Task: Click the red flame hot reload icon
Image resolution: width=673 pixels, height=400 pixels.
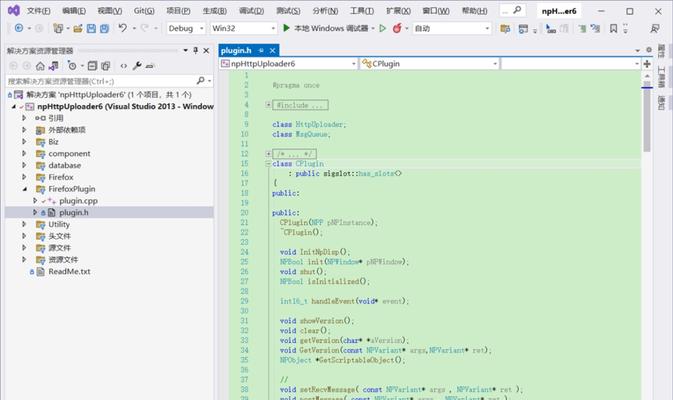Action: click(x=397, y=28)
